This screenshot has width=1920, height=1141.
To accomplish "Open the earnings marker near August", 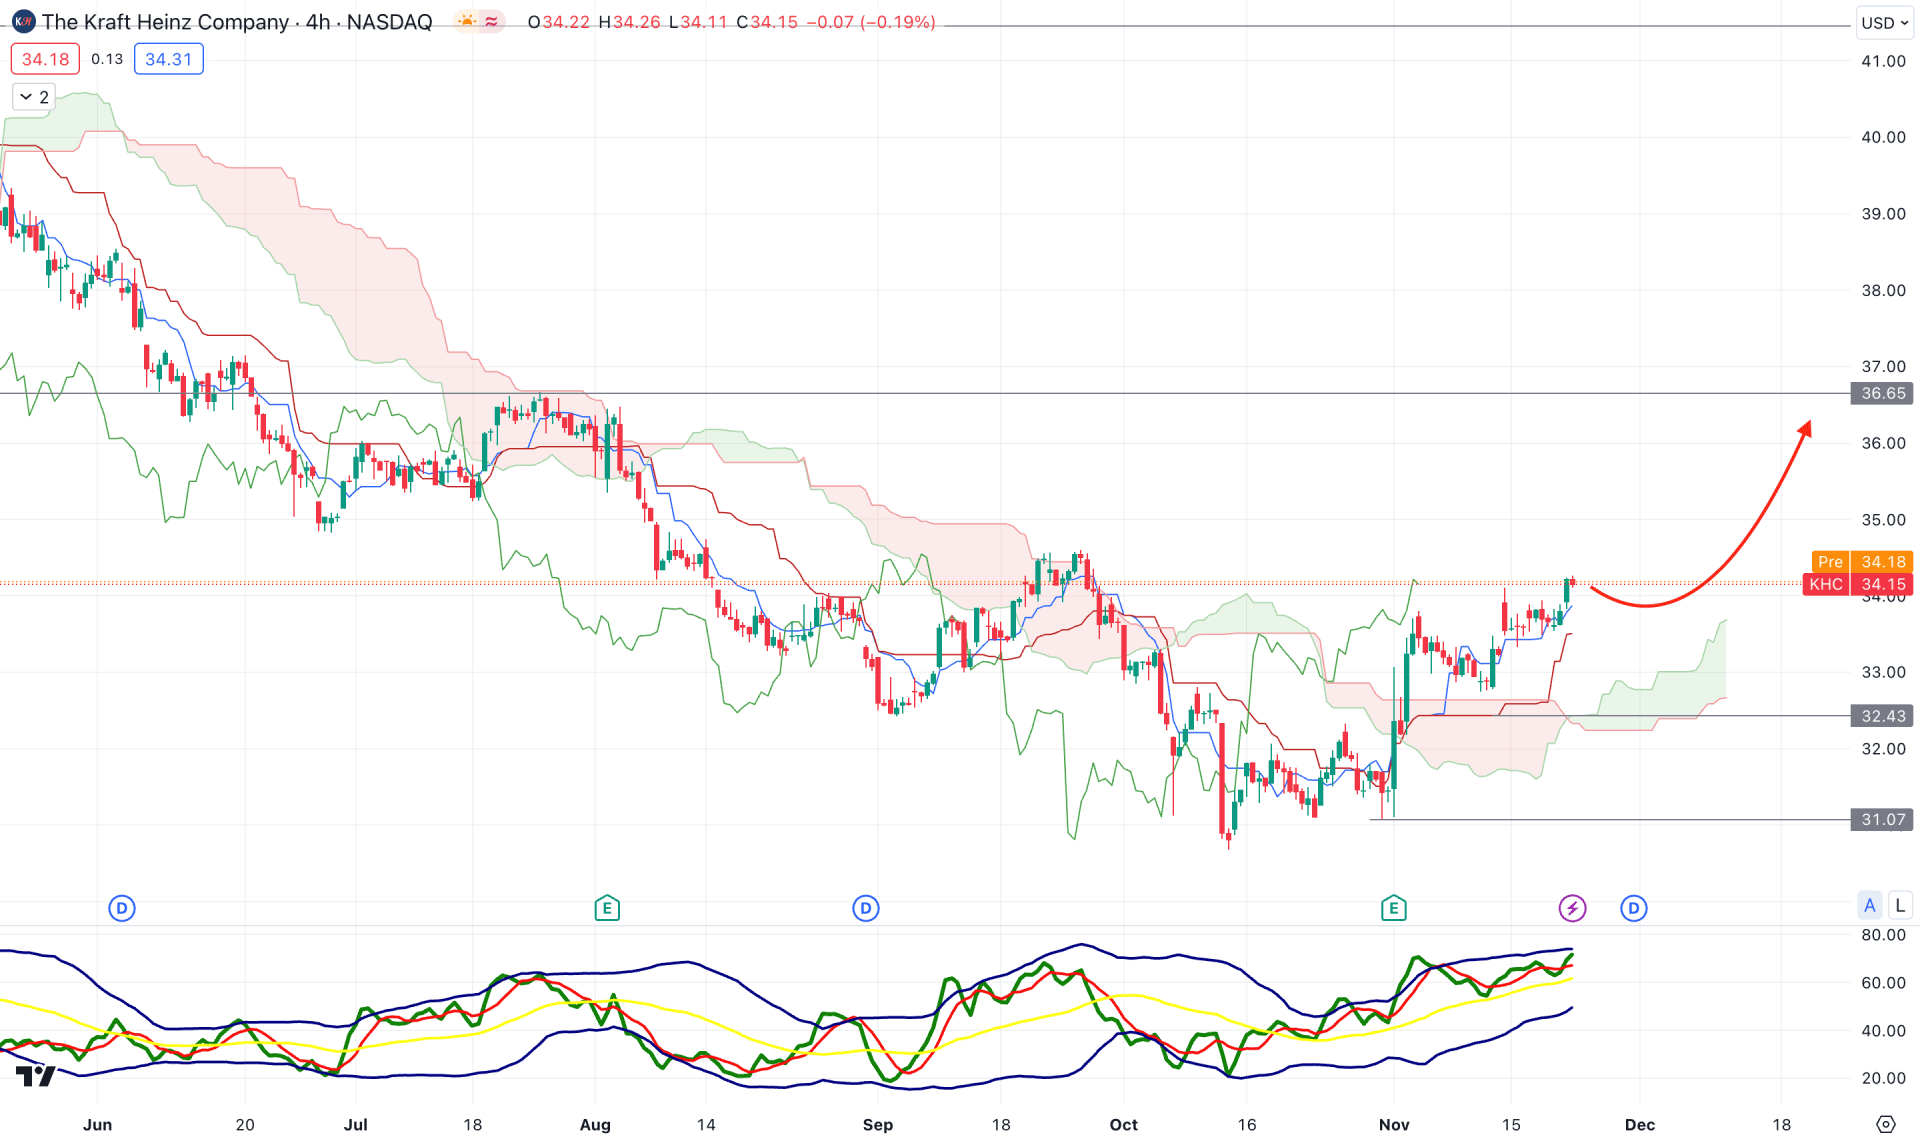I will pyautogui.click(x=607, y=908).
